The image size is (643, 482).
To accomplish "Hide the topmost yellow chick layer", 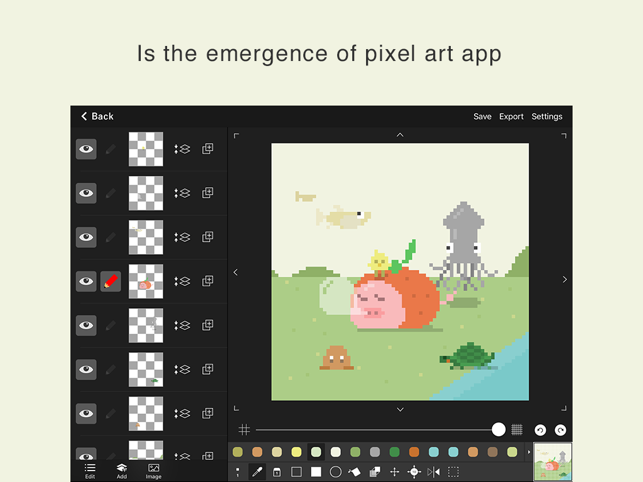I will coord(86,148).
